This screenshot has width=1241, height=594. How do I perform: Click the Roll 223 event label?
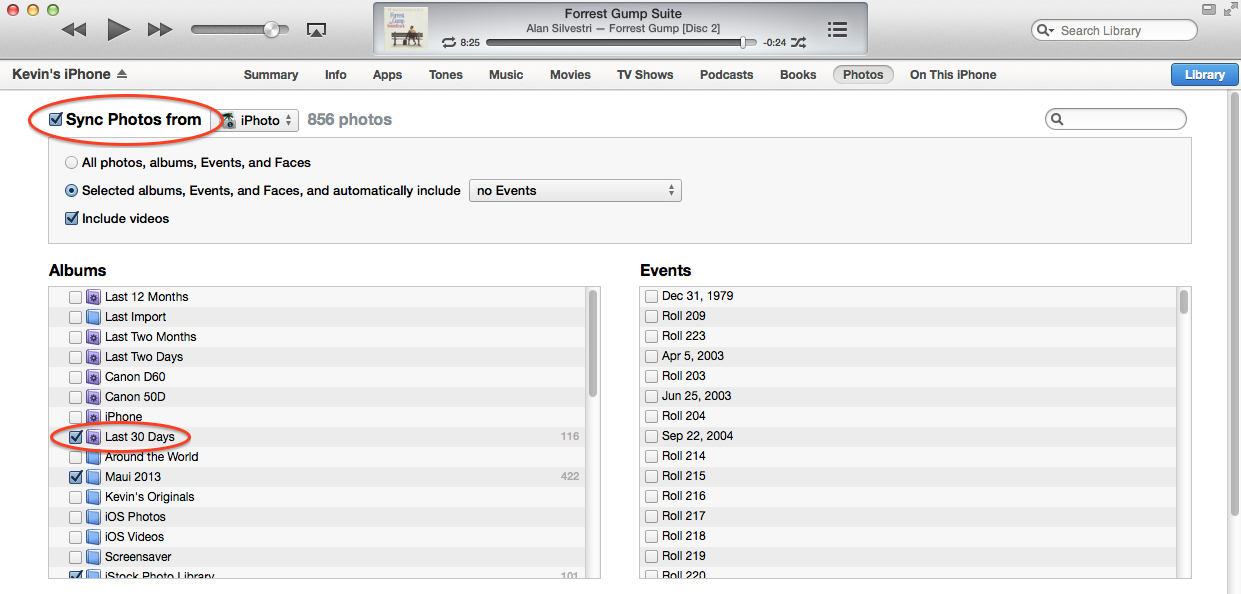tap(684, 336)
